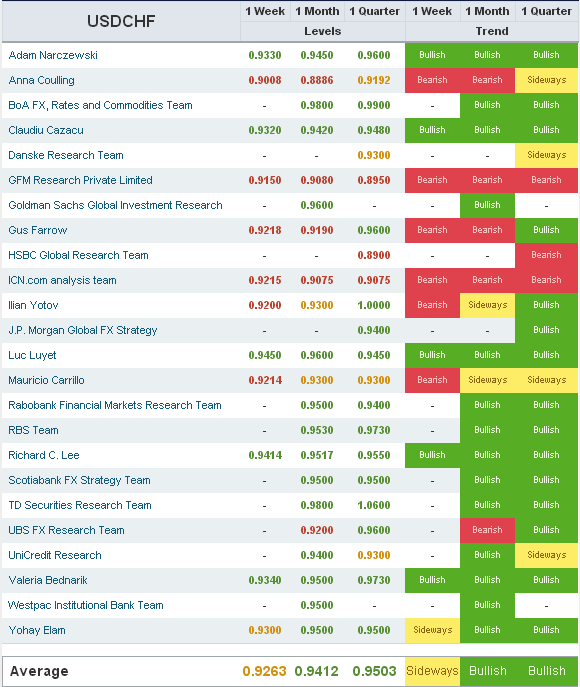Image resolution: width=580 pixels, height=687 pixels.
Task: Select Valeria Bednarik 1 Week level 0.9340
Action: point(265,580)
